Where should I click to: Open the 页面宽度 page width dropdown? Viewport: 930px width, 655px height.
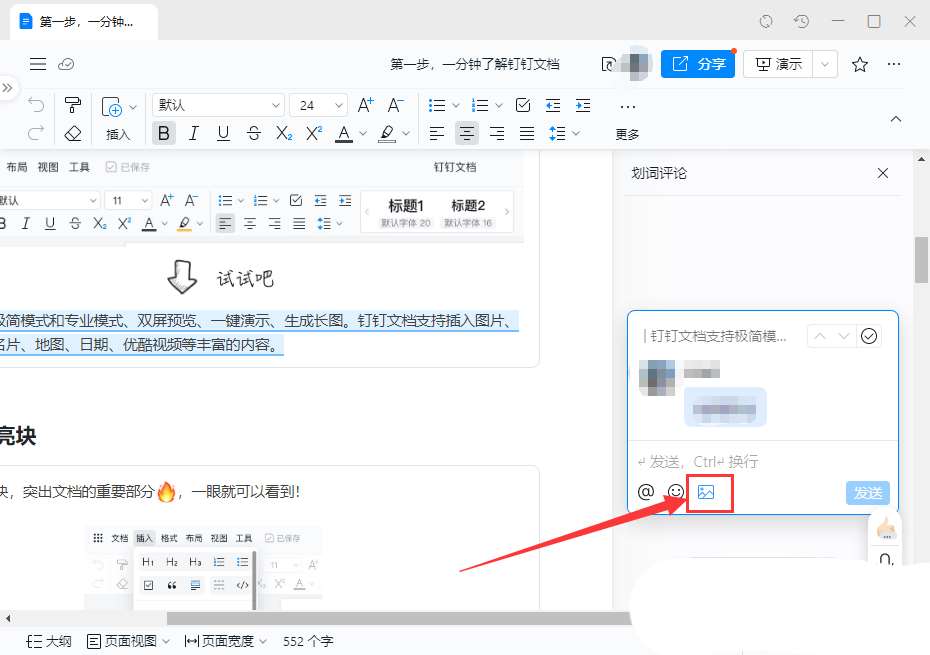(x=225, y=641)
